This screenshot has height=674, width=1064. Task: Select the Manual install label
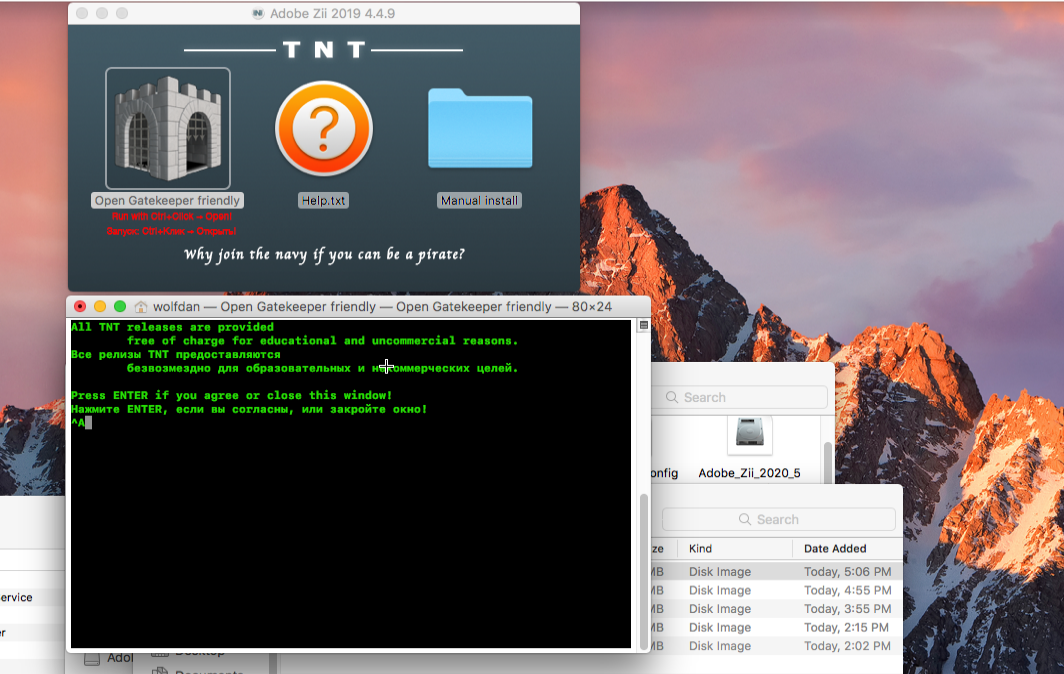479,200
